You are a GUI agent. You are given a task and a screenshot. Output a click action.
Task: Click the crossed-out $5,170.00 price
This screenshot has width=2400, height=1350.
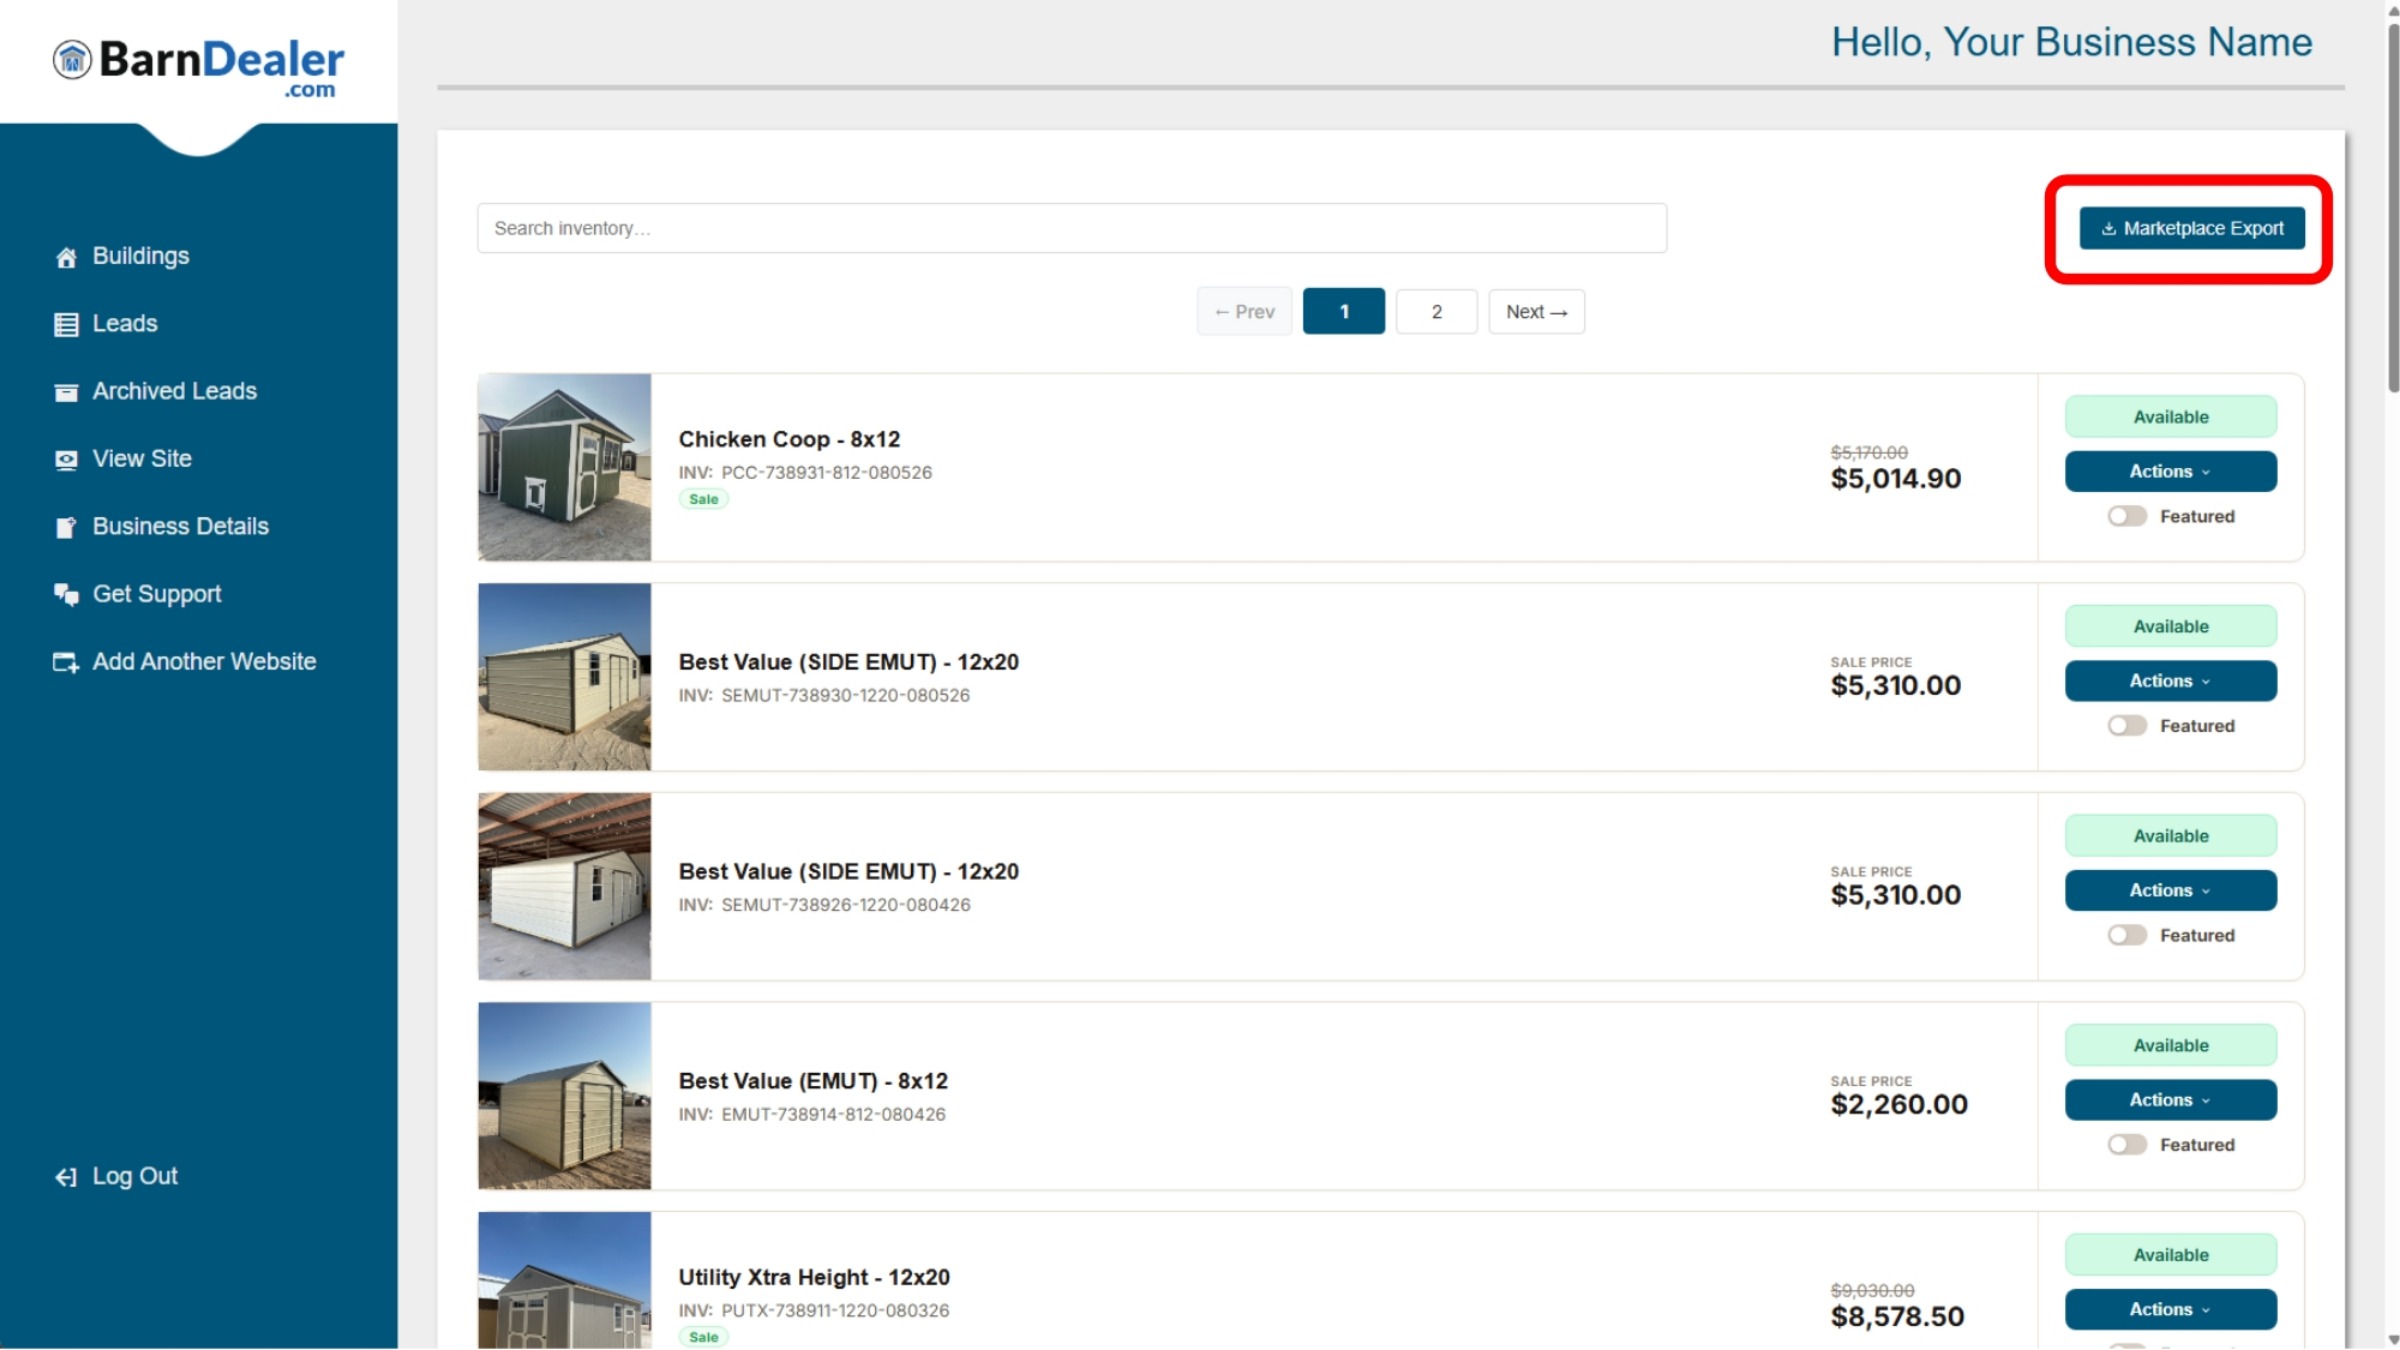pos(1869,452)
